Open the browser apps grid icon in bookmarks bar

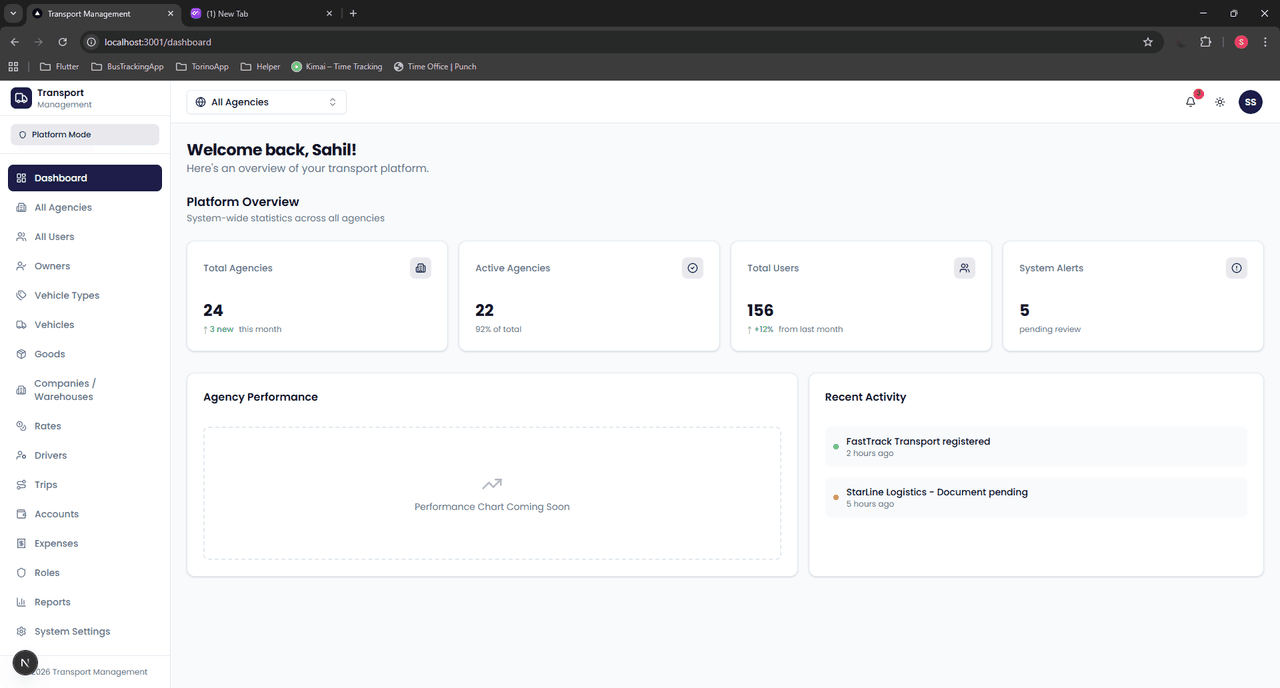[13, 67]
